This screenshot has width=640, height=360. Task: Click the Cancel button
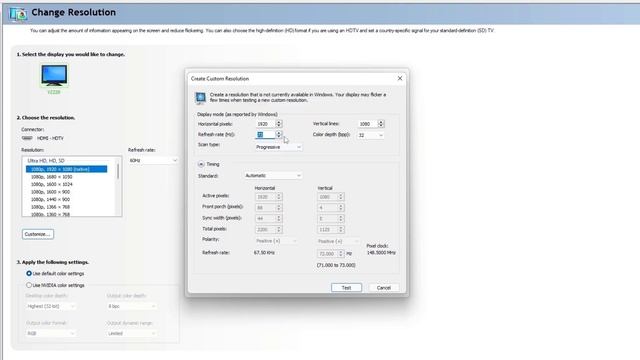click(x=383, y=288)
